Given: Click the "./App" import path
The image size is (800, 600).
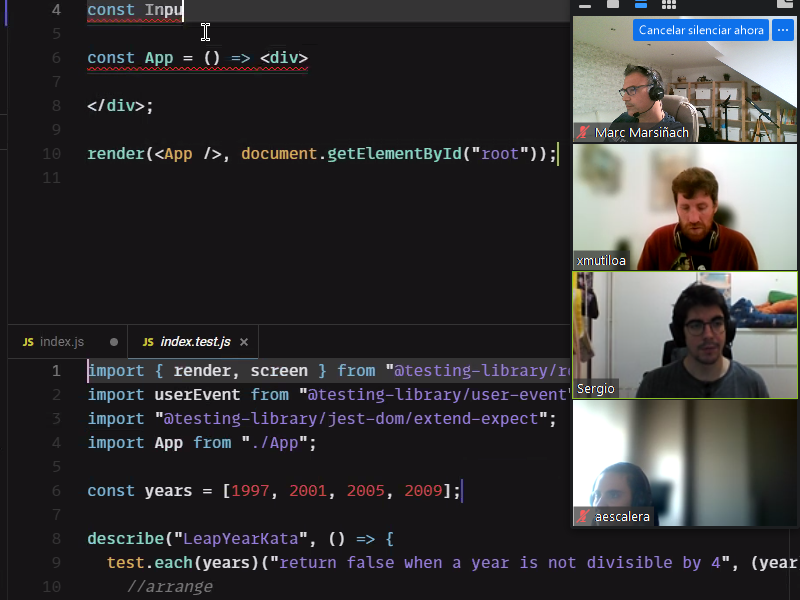Looking at the screenshot, I should coord(274,442).
